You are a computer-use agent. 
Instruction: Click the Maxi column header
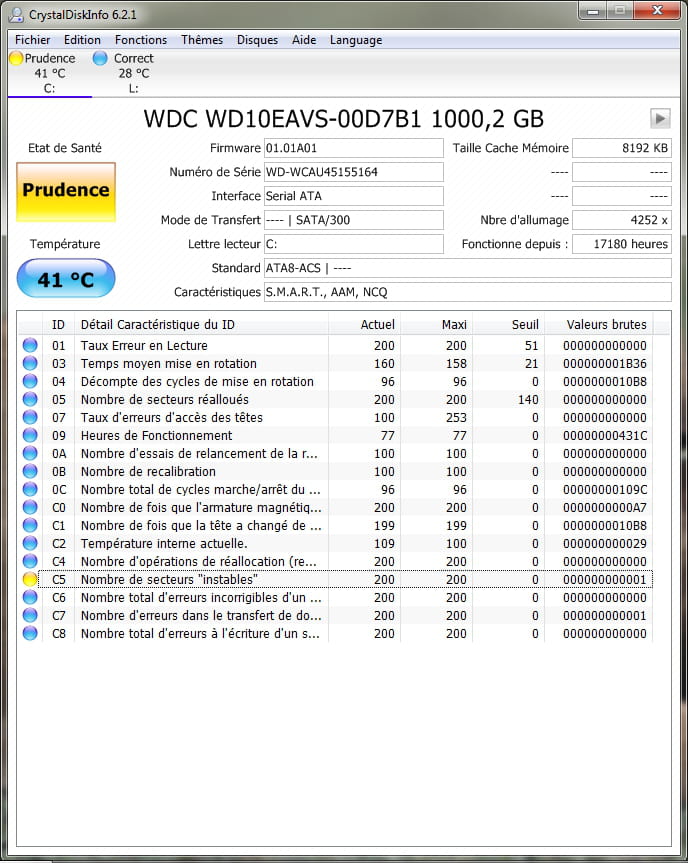[436, 325]
